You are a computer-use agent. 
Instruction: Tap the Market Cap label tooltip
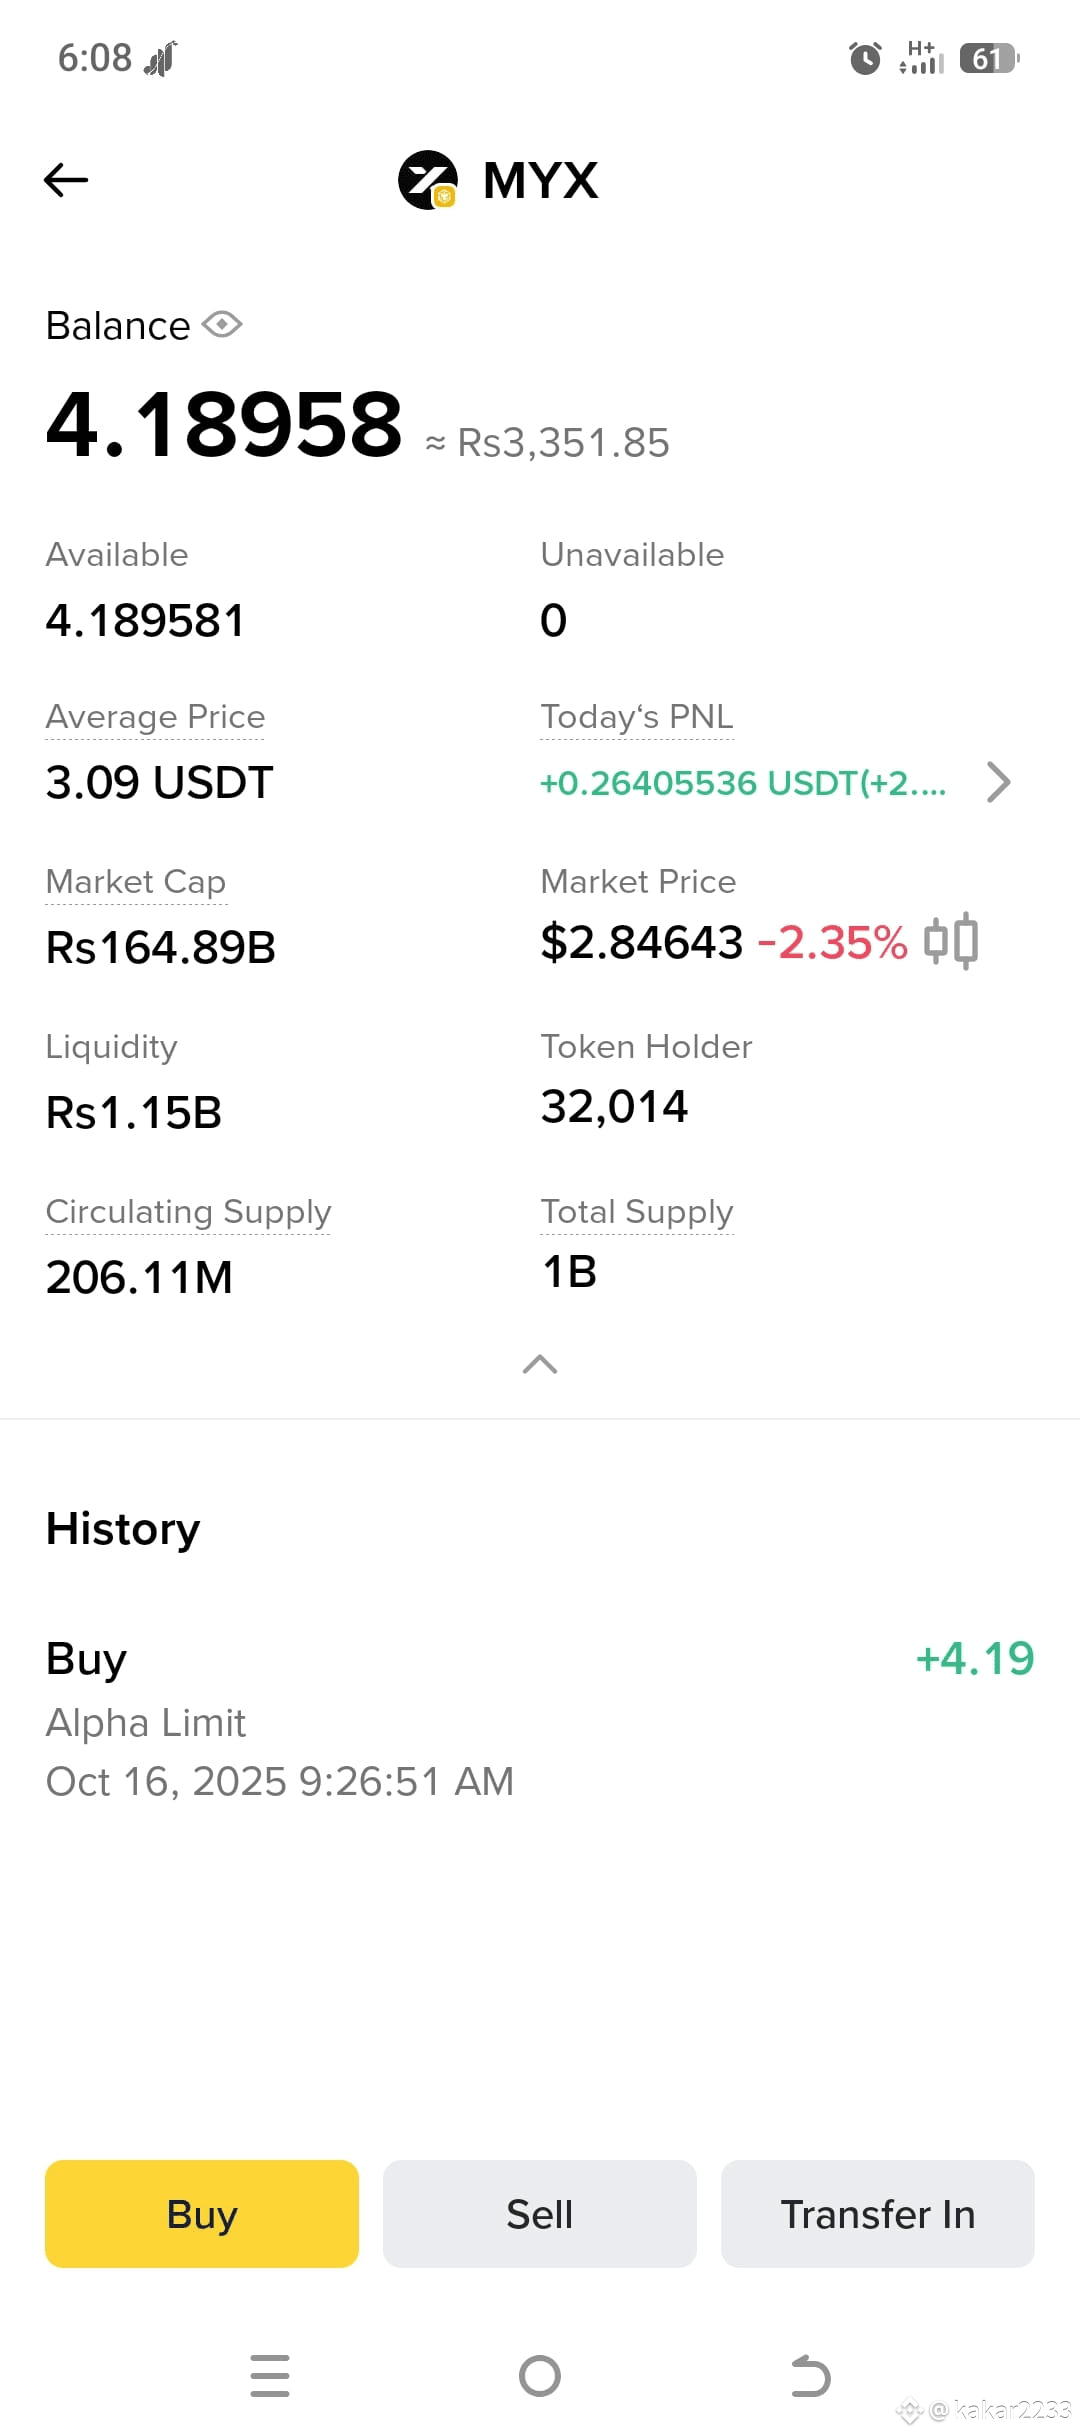(x=136, y=882)
